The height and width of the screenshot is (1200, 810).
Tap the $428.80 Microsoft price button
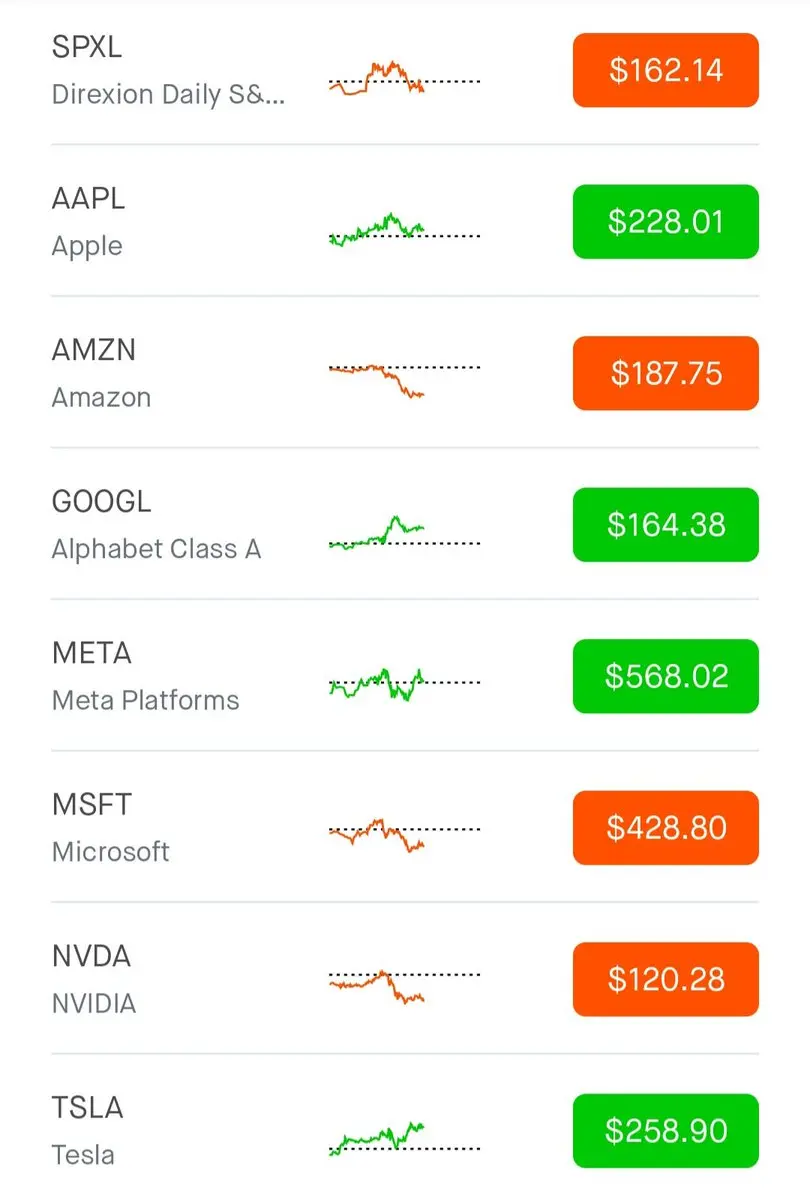[x=666, y=828]
